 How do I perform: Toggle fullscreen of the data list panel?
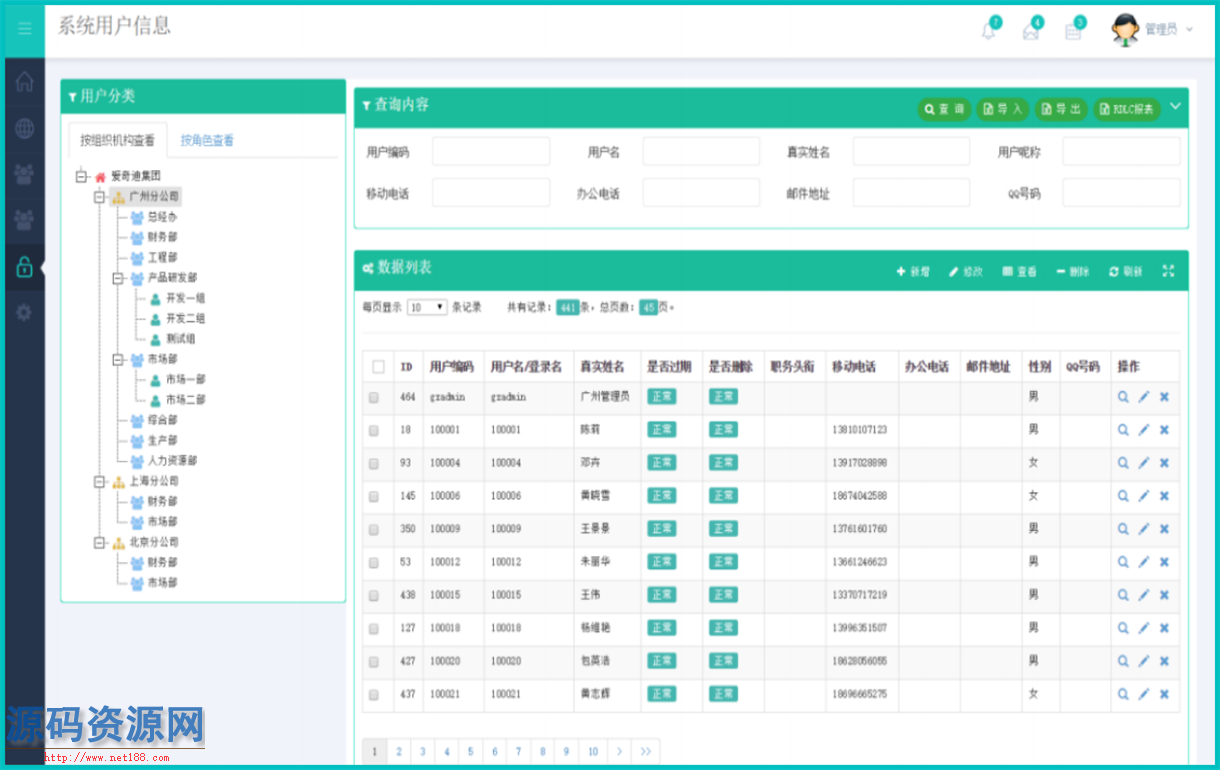pos(1168,271)
